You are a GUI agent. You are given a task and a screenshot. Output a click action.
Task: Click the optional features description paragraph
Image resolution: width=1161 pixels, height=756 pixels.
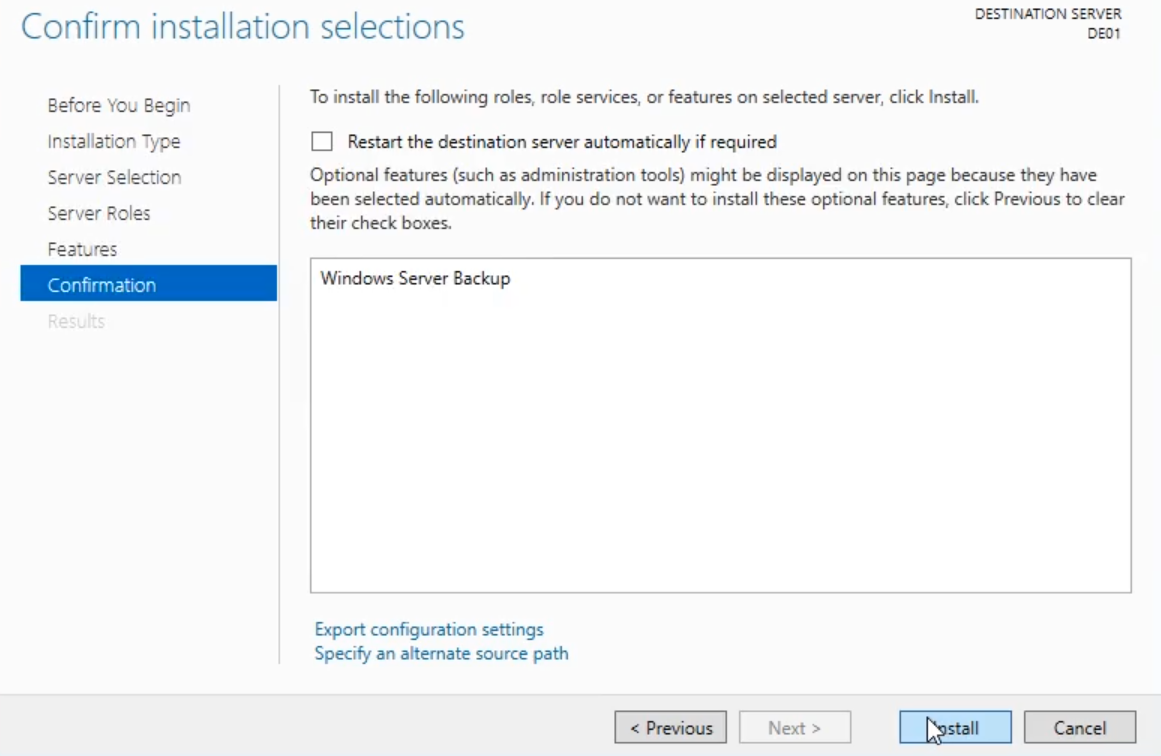click(x=717, y=199)
